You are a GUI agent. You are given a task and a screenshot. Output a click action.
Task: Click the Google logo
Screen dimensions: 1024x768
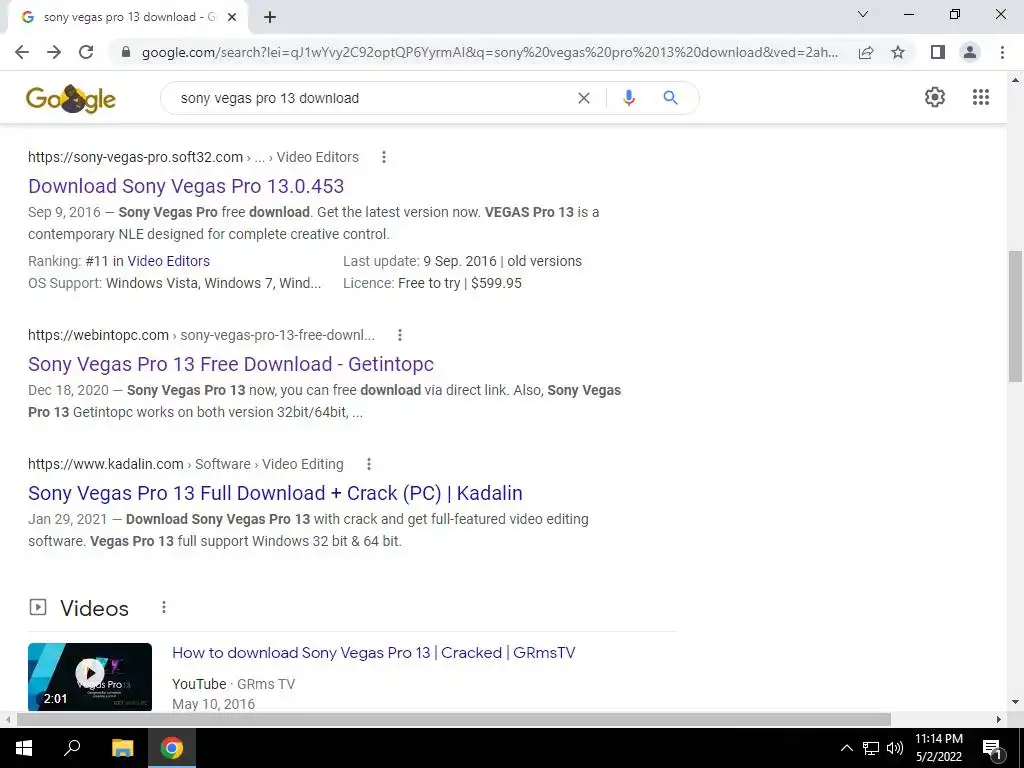click(x=71, y=99)
